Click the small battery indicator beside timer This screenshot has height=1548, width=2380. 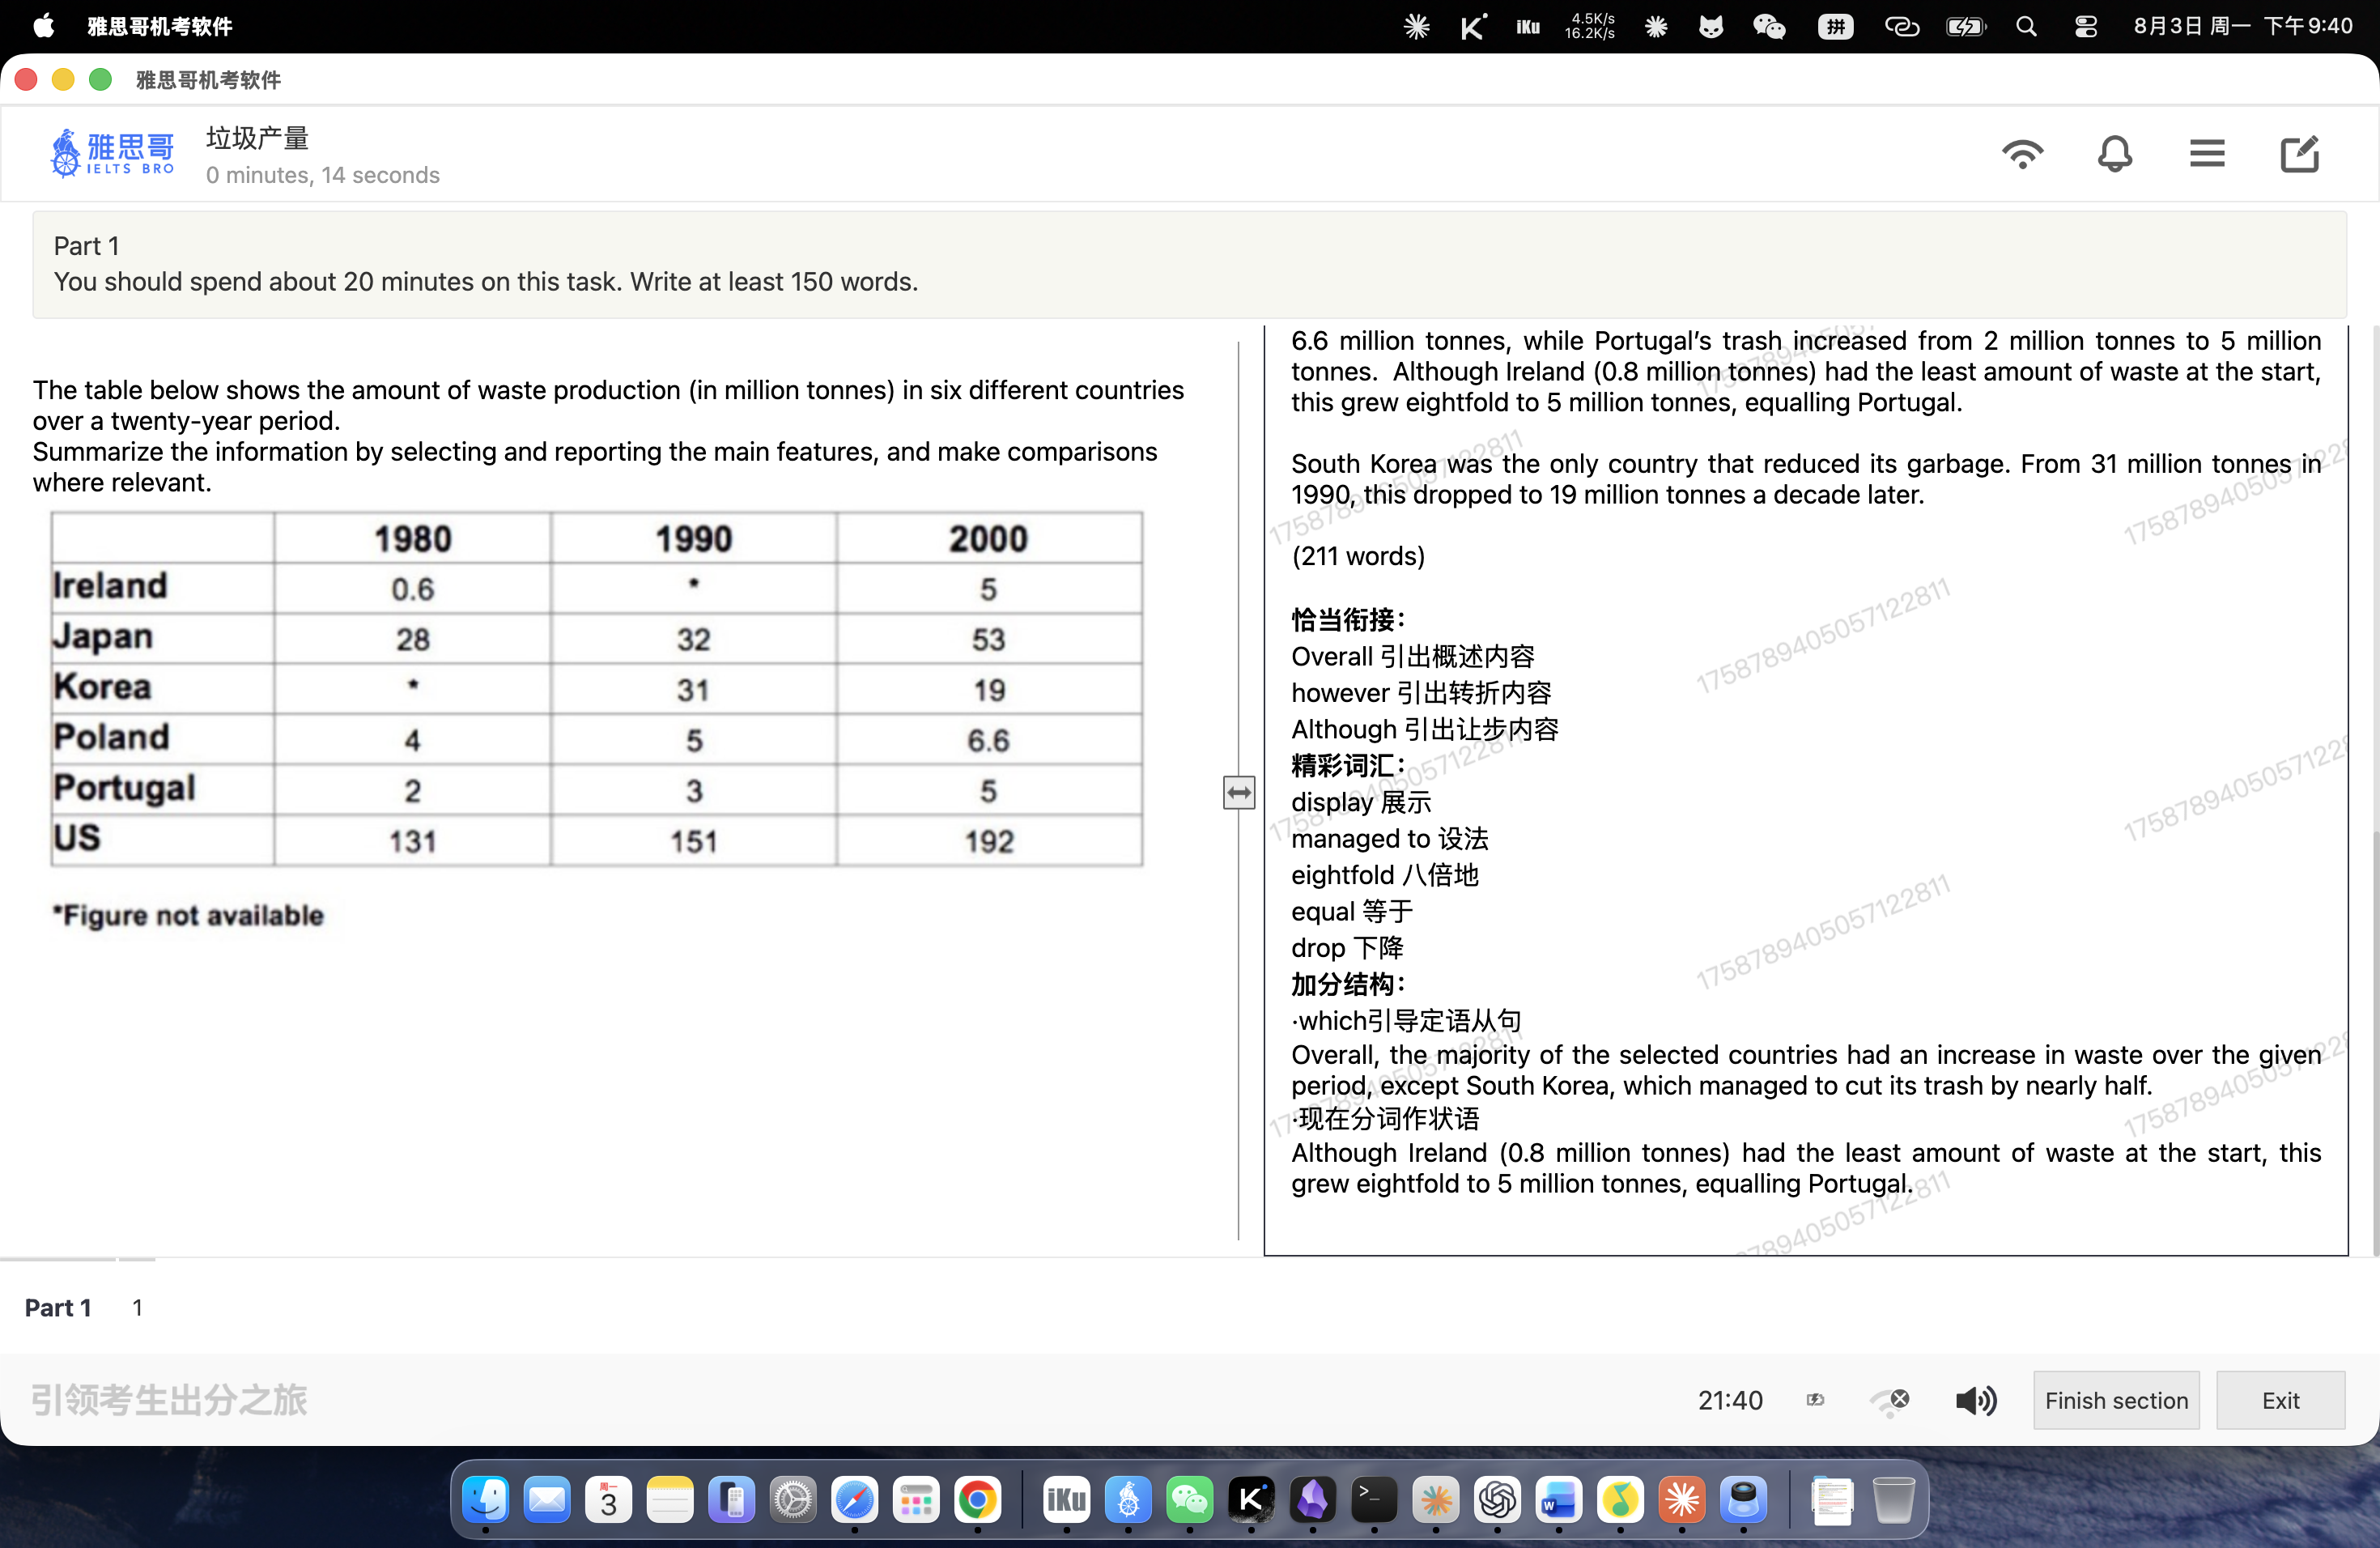(x=1815, y=1400)
